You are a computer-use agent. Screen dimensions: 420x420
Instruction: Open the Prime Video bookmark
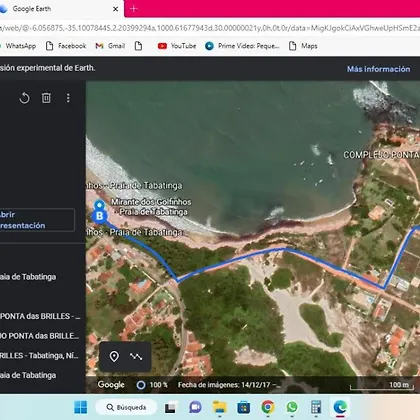pos(242,46)
